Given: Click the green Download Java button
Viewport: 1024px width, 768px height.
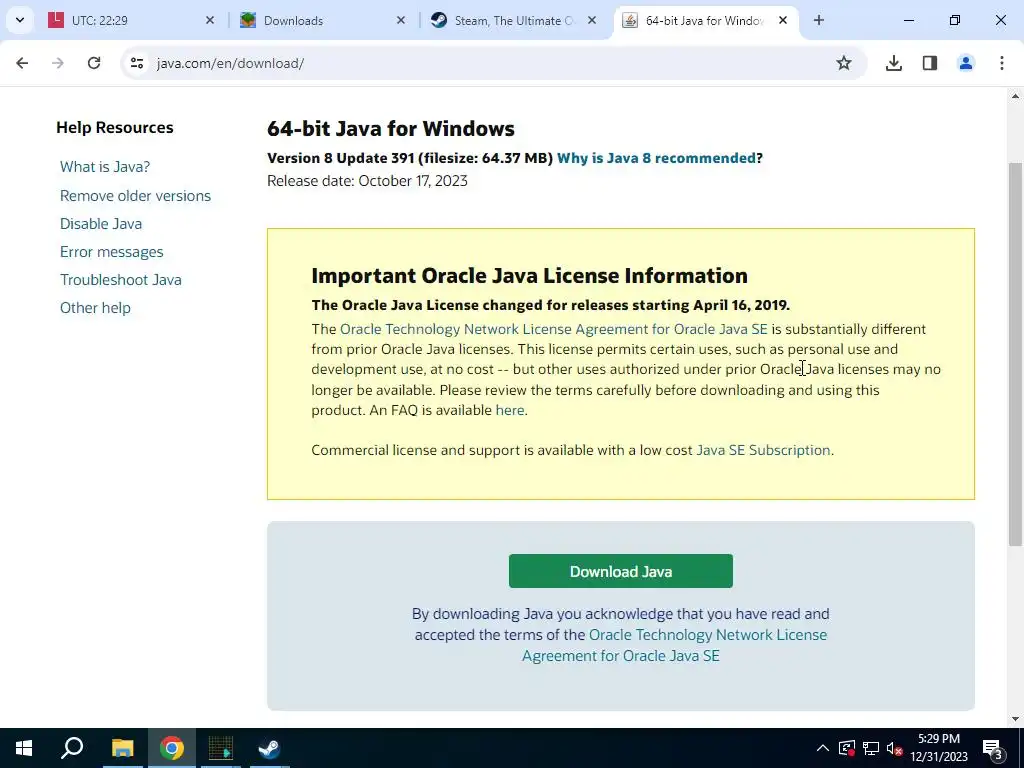Looking at the screenshot, I should (x=620, y=571).
